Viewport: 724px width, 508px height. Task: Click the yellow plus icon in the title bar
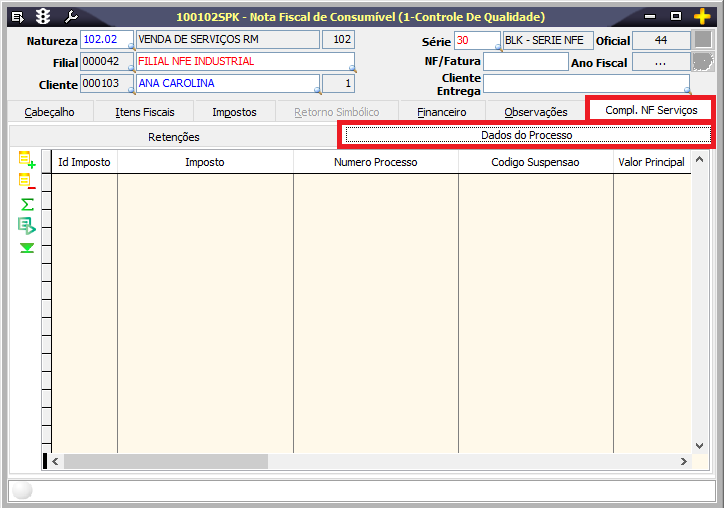(x=702, y=17)
